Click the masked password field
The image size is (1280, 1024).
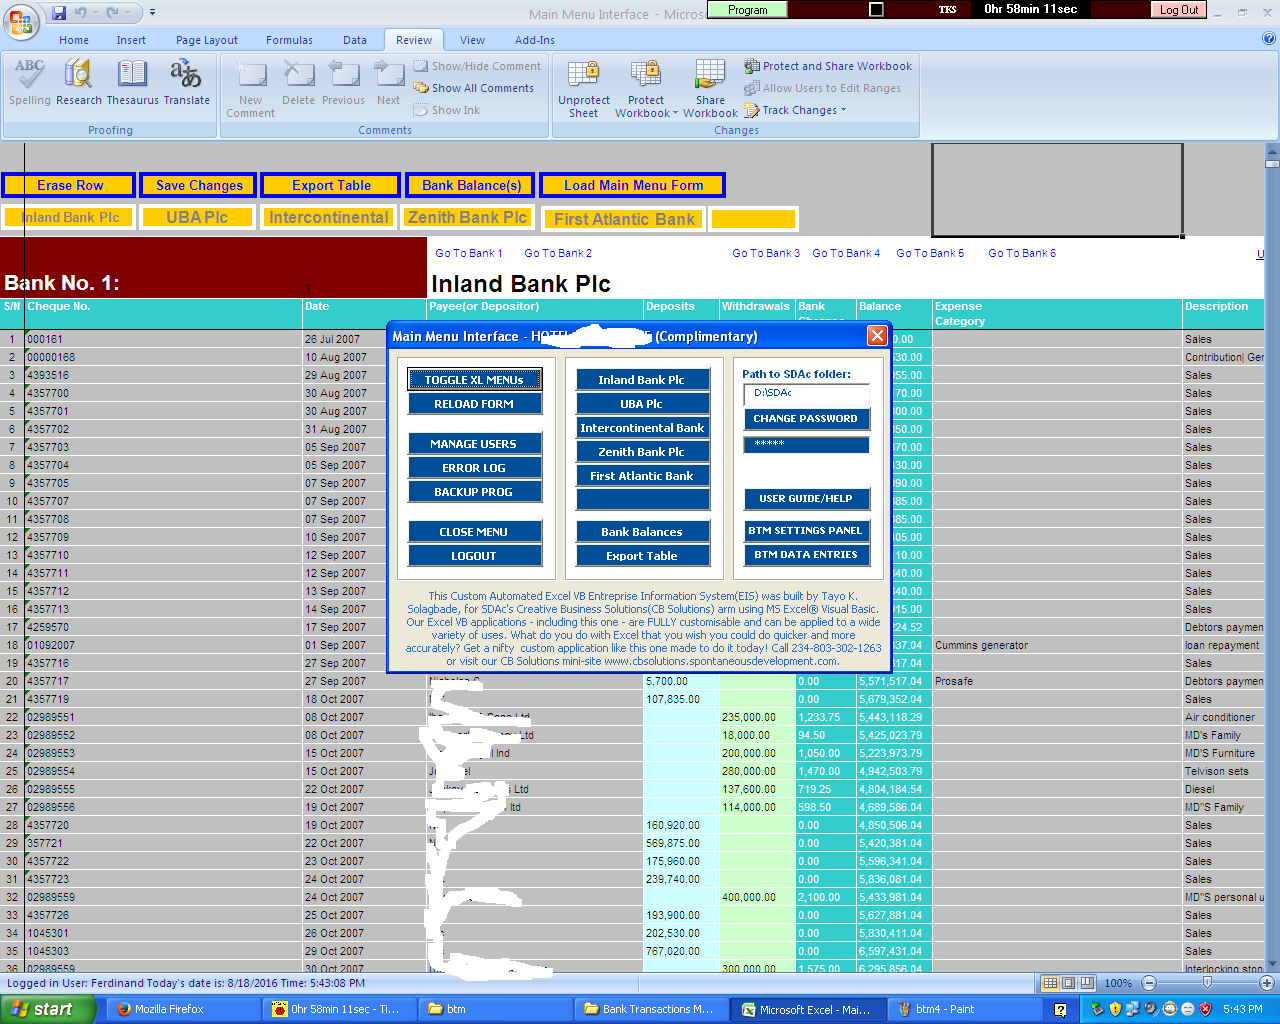806,444
